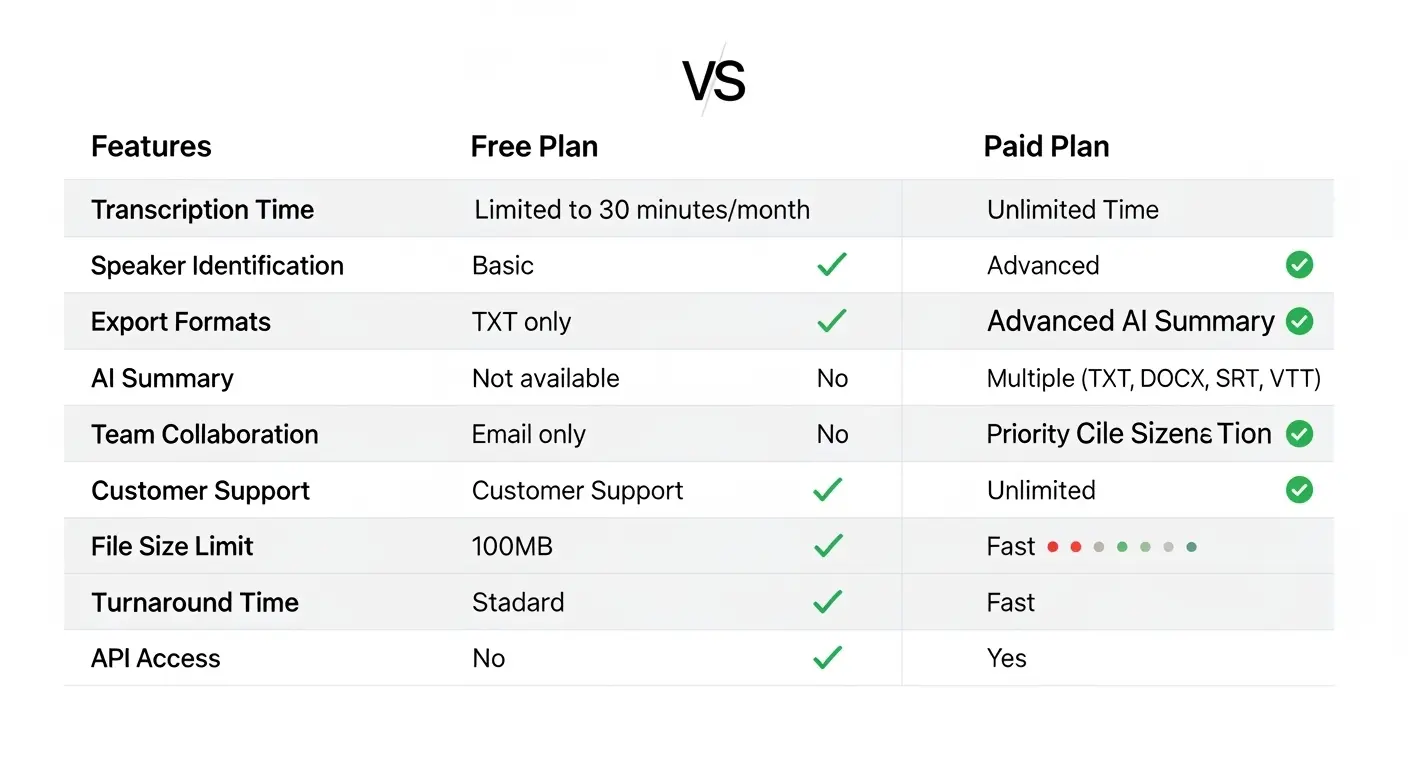This screenshot has height=768, width=1408.
Task: Click green circle check beside Advanced
Action: click(x=1299, y=265)
